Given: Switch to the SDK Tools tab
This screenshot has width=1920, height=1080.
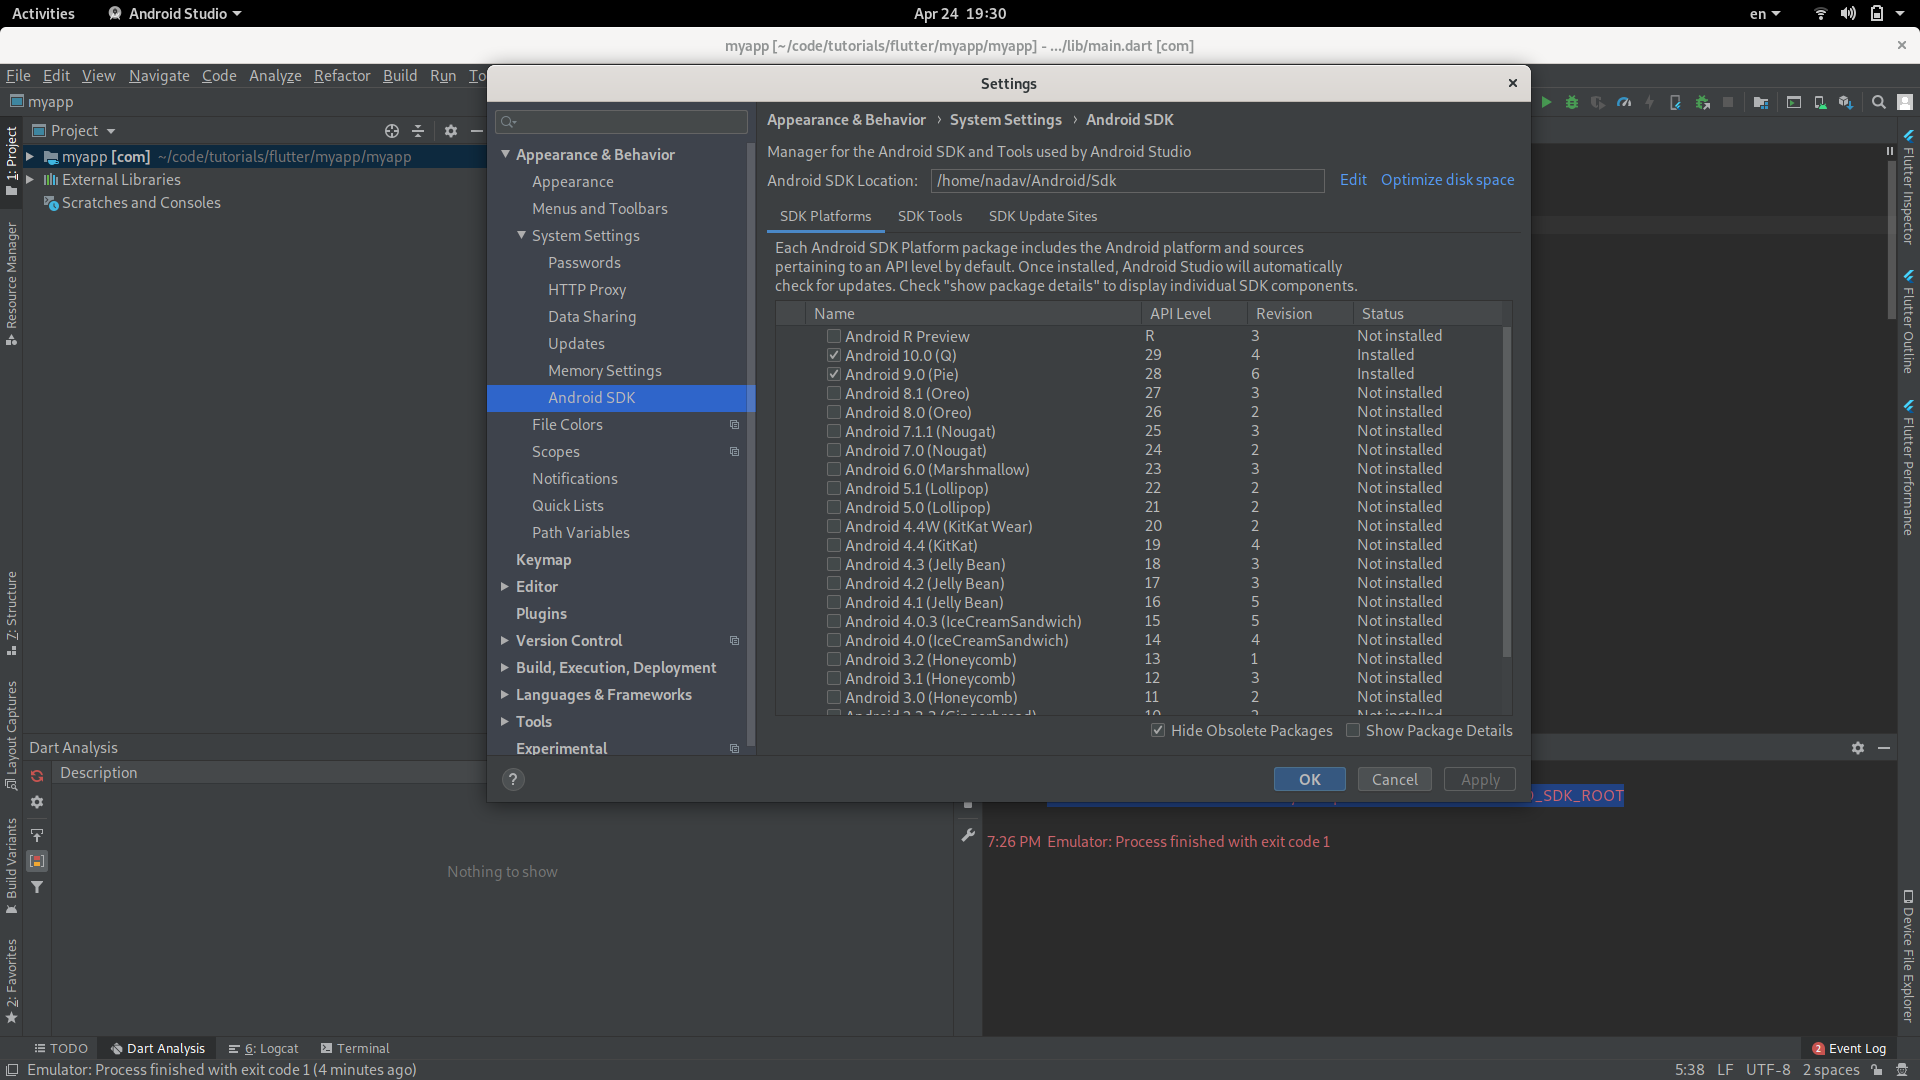Looking at the screenshot, I should (x=930, y=216).
